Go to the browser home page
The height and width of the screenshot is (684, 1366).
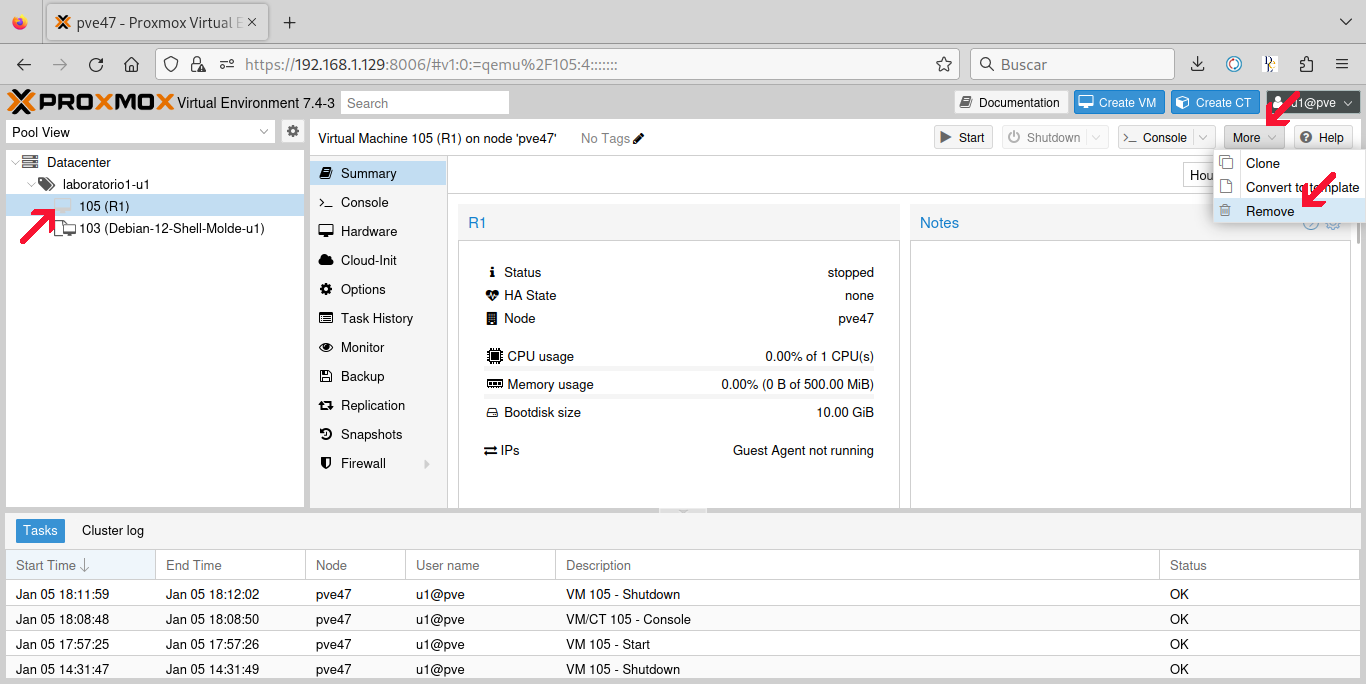coord(131,64)
